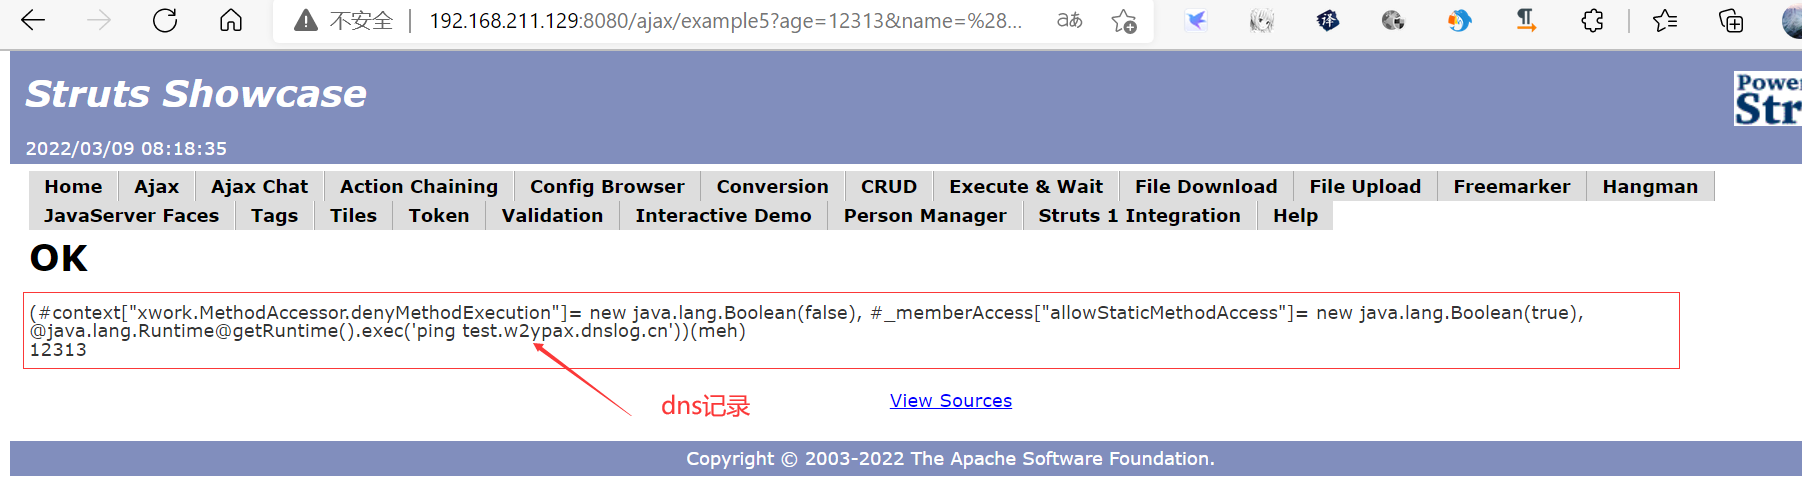Click the address bar URL
Image resolution: width=1802 pixels, height=483 pixels.
point(726,21)
